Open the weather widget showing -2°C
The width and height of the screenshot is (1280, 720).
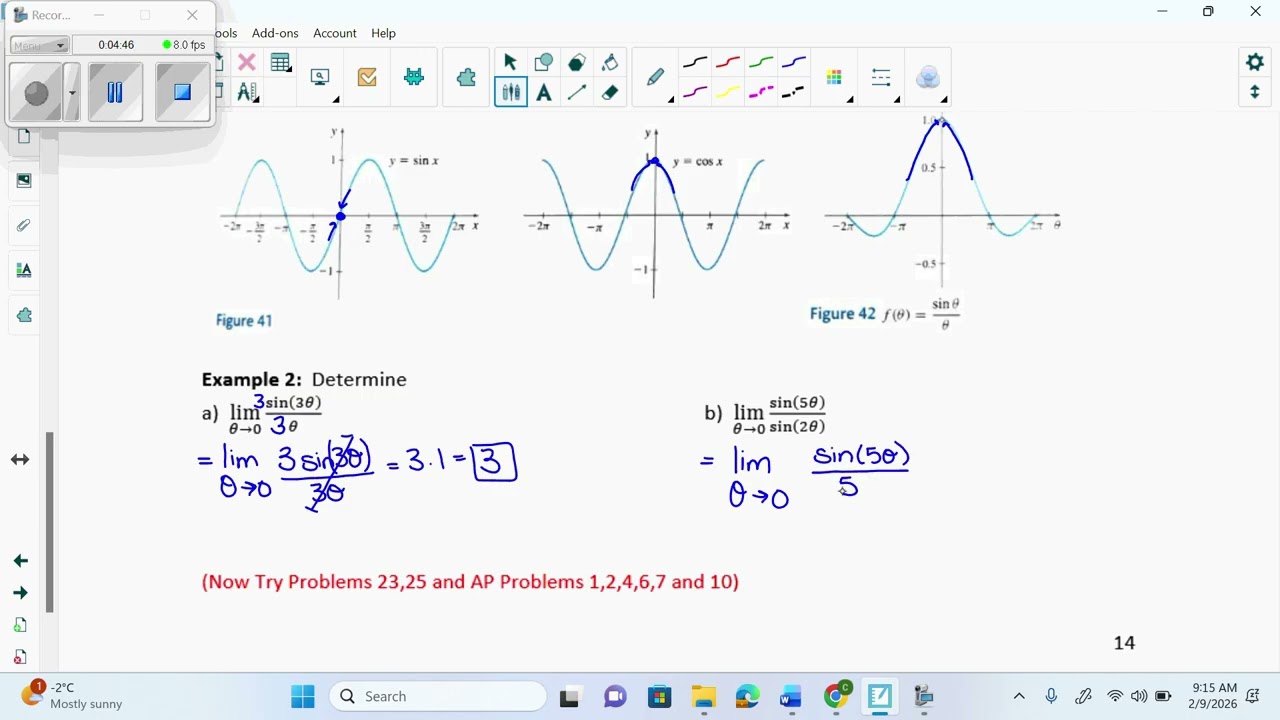pyautogui.click(x=72, y=696)
